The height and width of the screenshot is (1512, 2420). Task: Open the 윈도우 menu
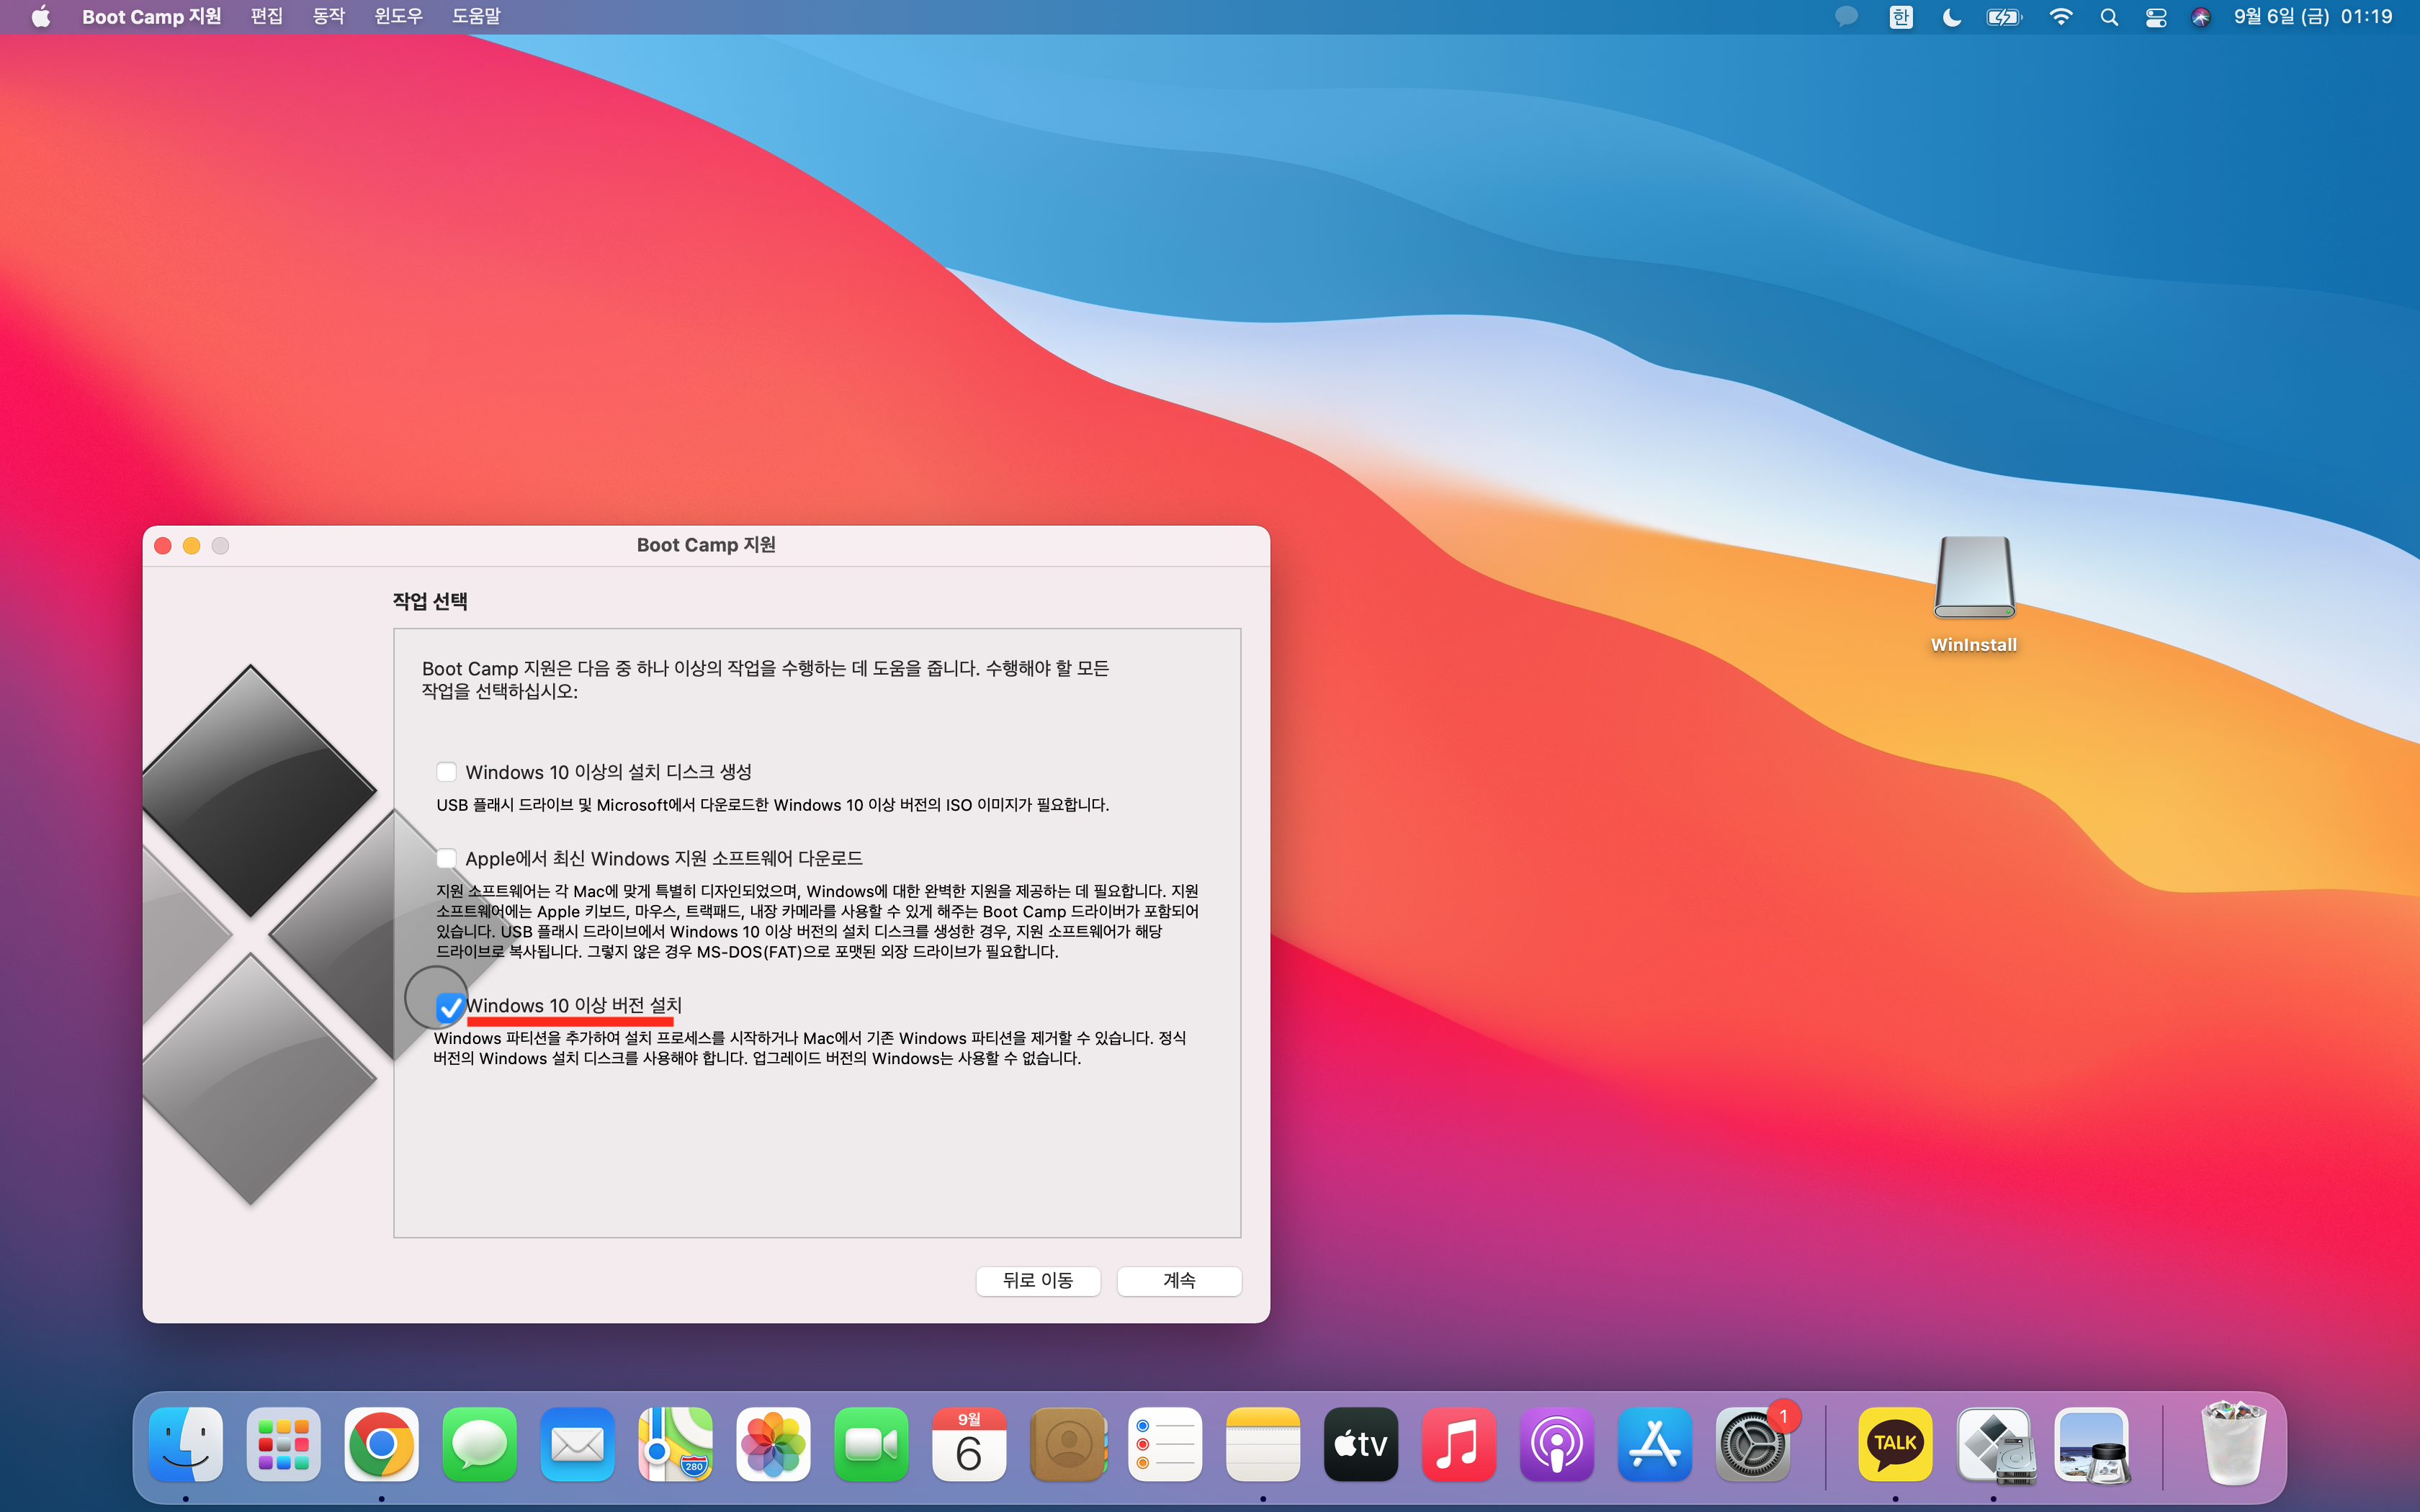pos(399,17)
